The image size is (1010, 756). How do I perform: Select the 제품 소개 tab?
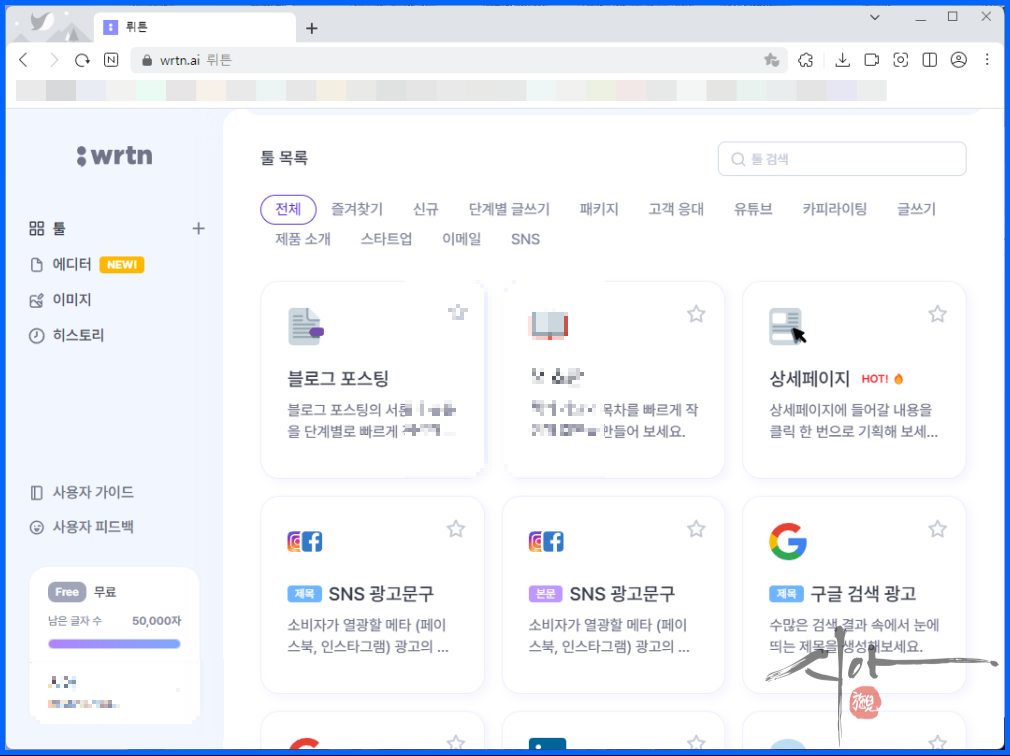303,239
